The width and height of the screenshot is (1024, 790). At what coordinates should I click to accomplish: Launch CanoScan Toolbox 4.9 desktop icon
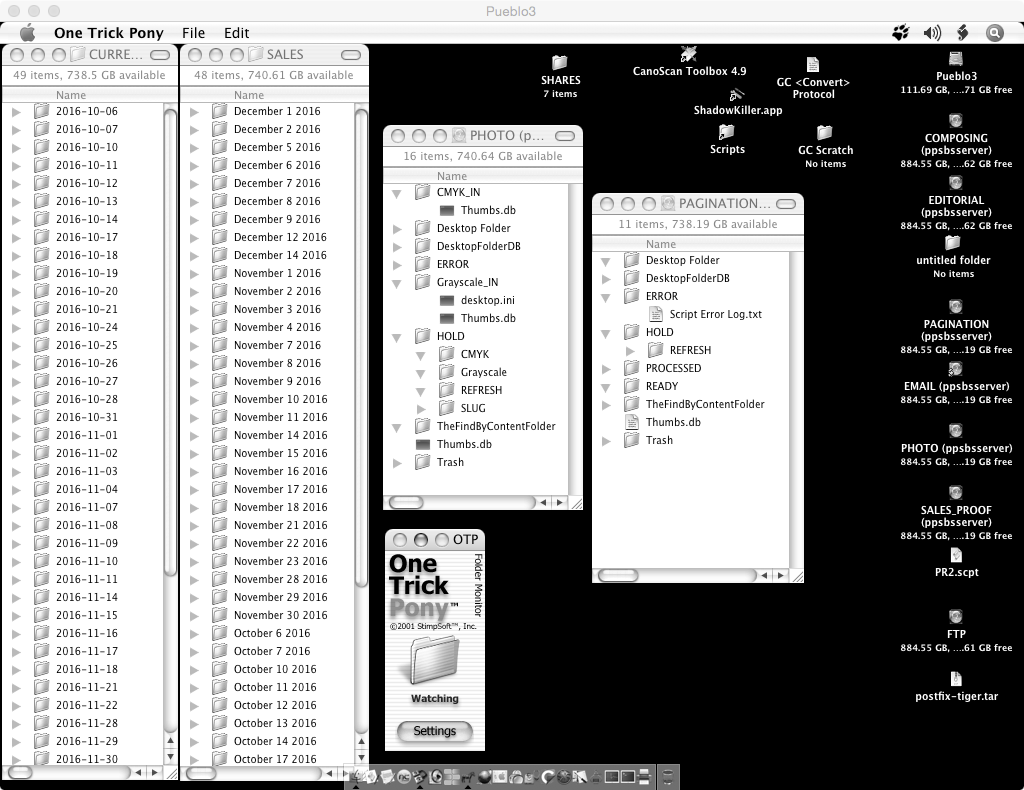point(688,54)
